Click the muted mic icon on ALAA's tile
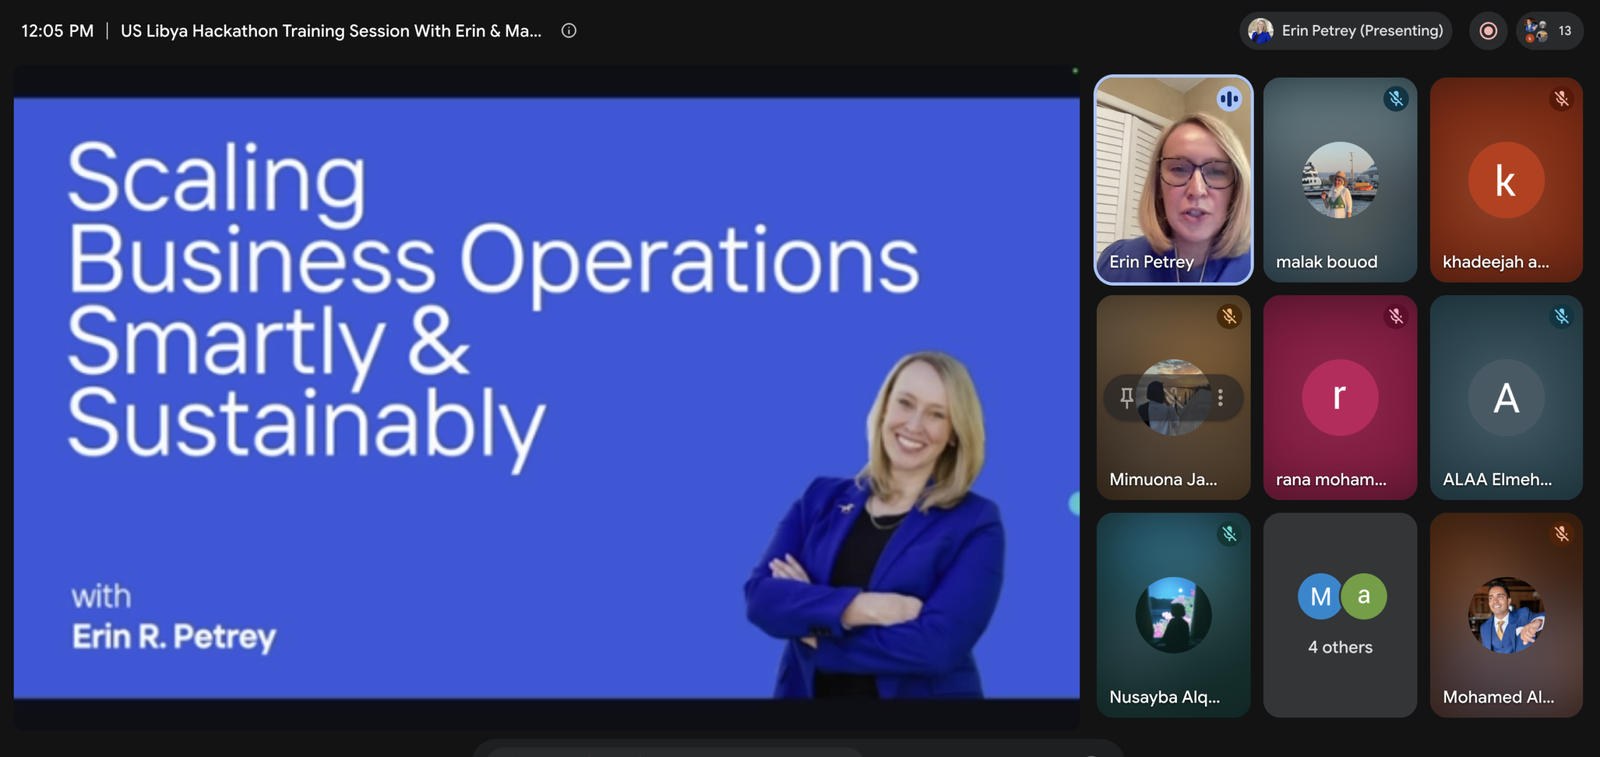This screenshot has width=1600, height=757. 1561,317
